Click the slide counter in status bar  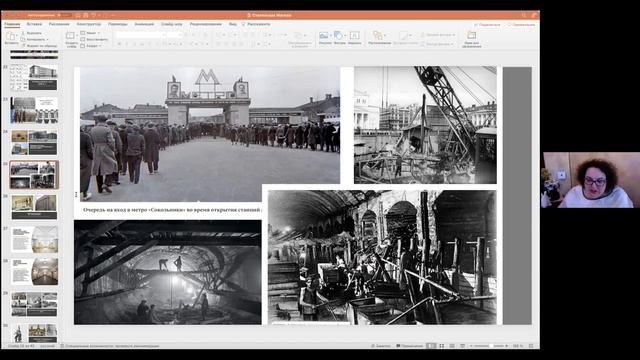click(x=20, y=346)
